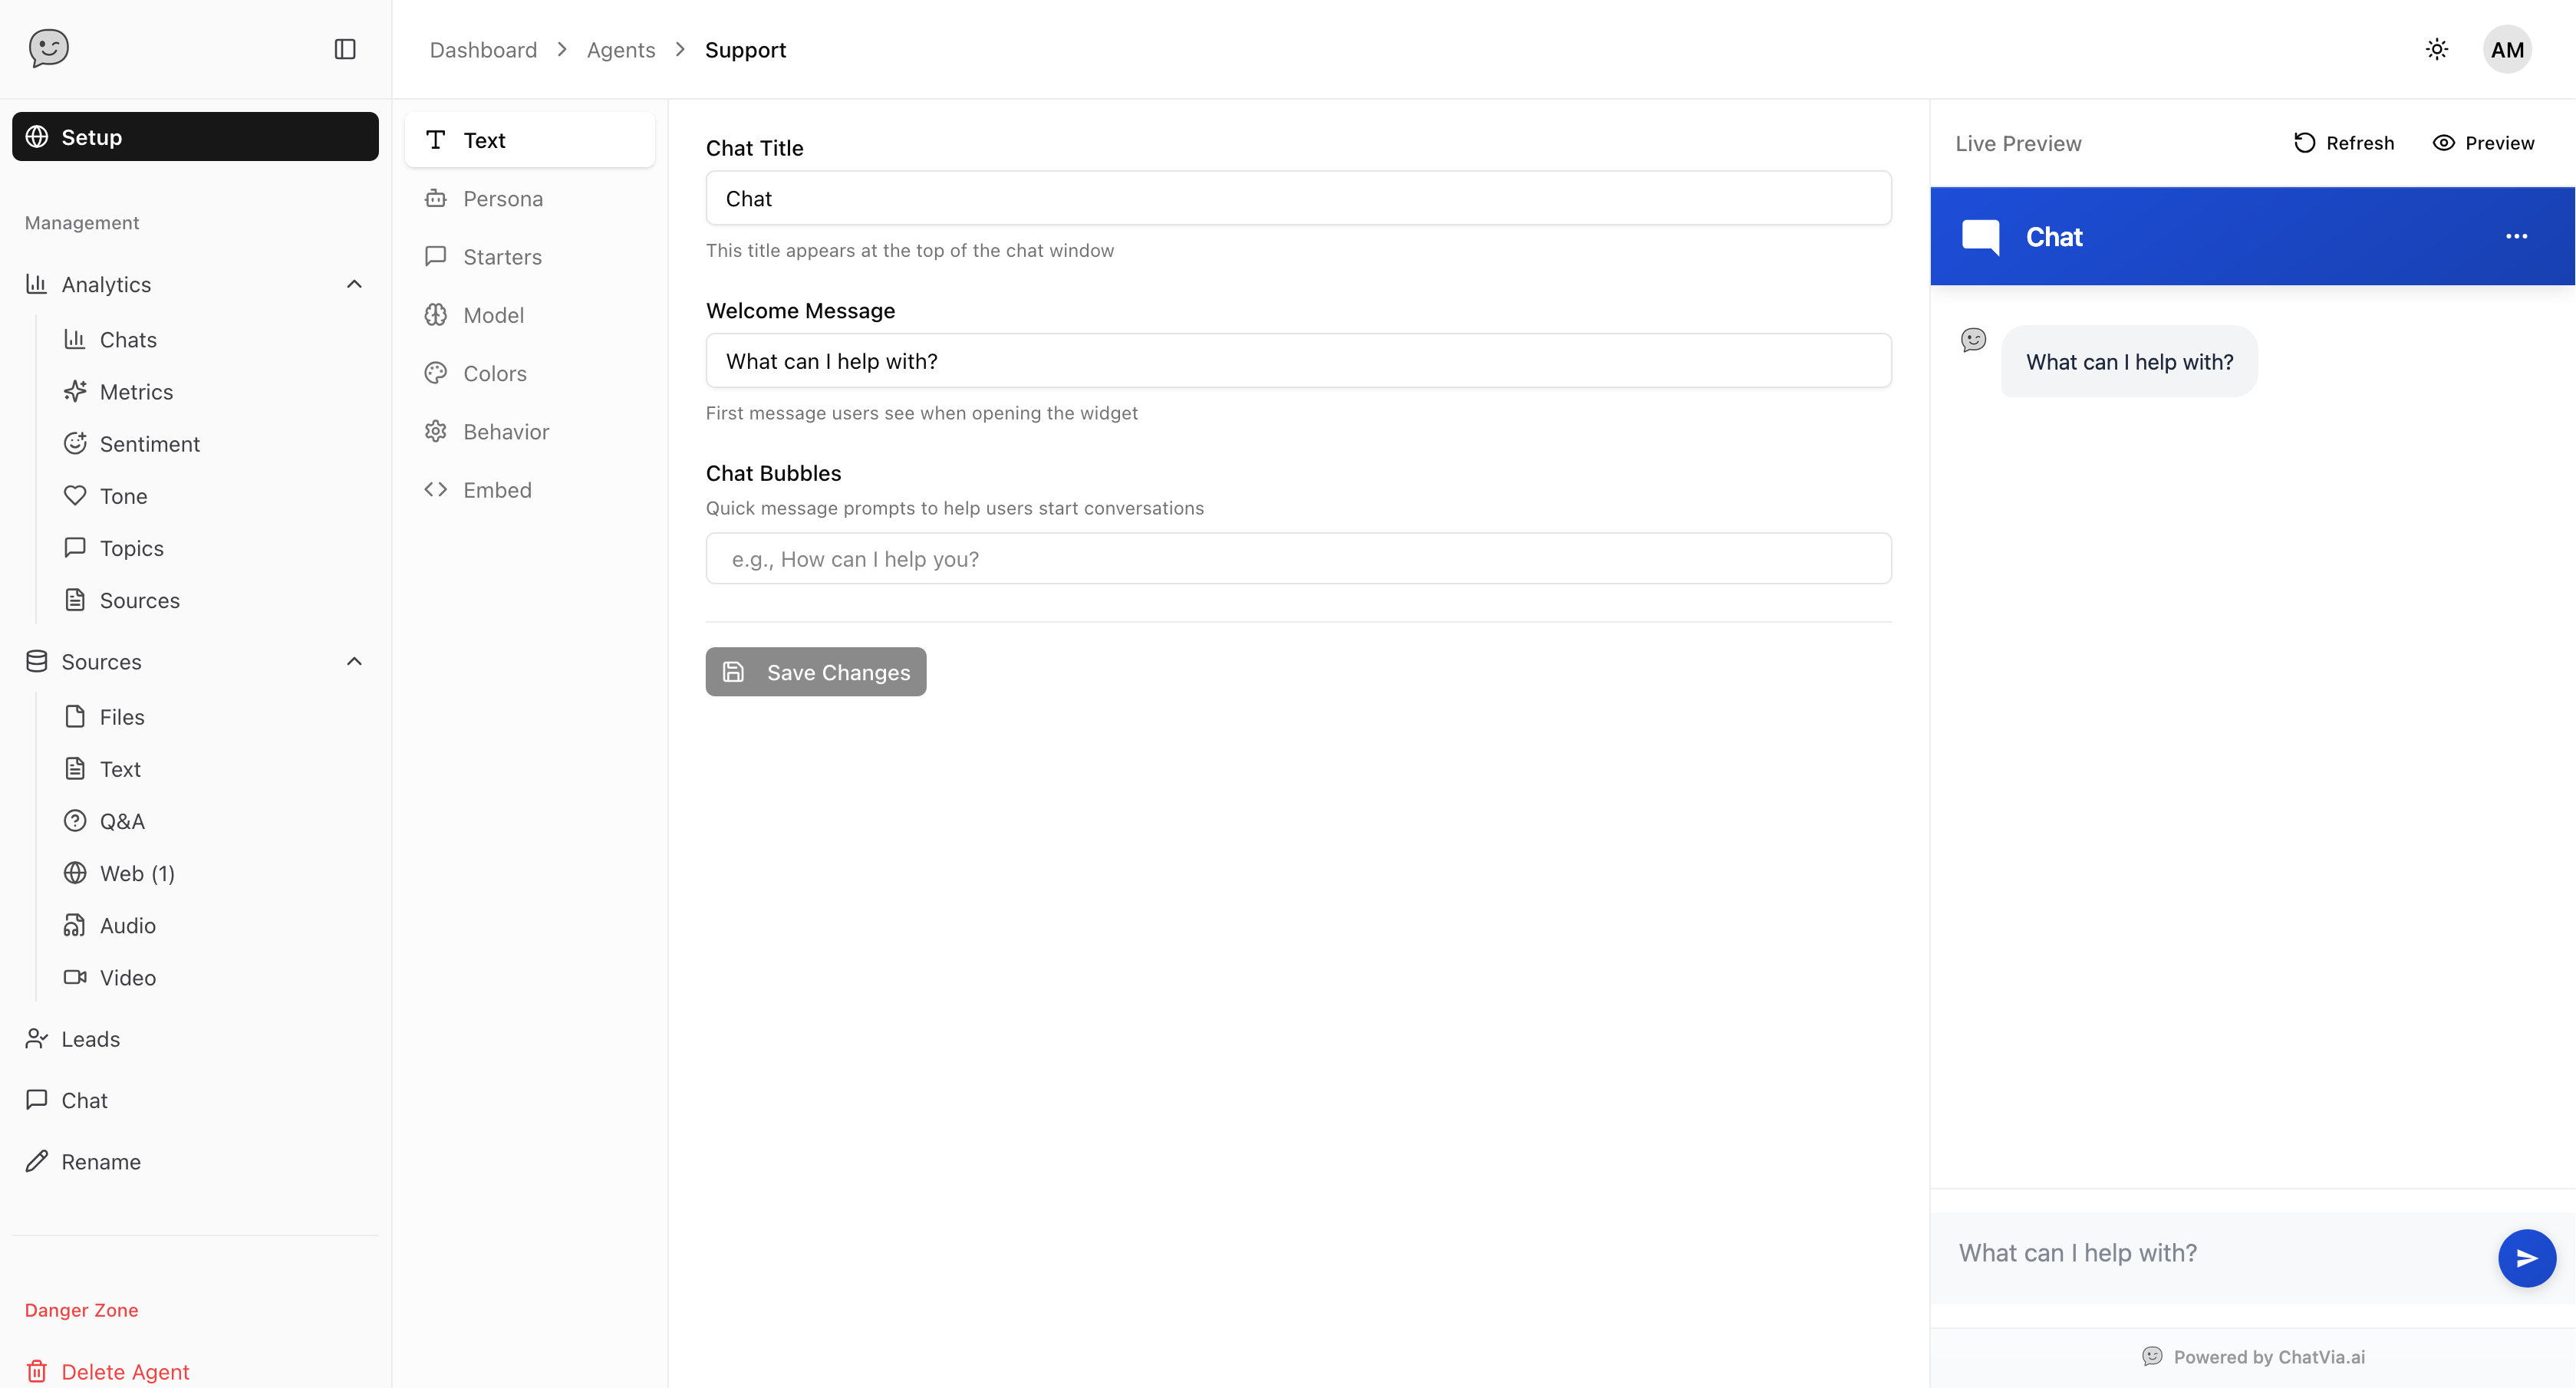Toggle light/dark theme sun icon
The image size is (2576, 1388).
click(2436, 49)
